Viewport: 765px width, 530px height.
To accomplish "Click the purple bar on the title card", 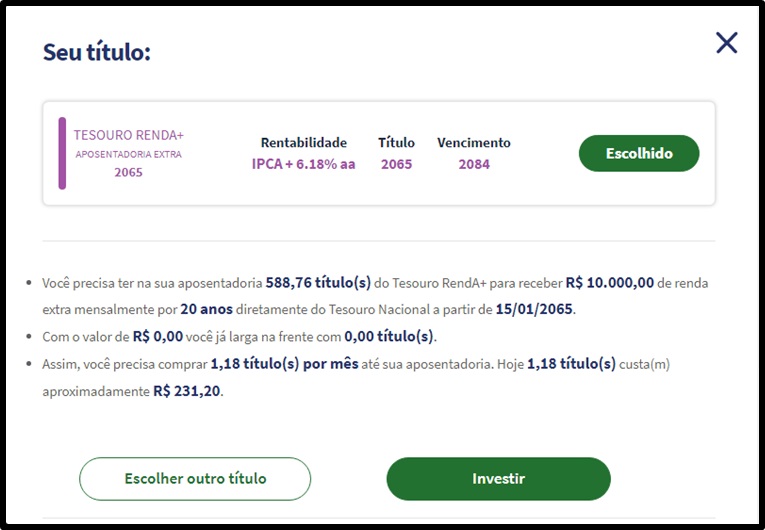I will (x=62, y=153).
